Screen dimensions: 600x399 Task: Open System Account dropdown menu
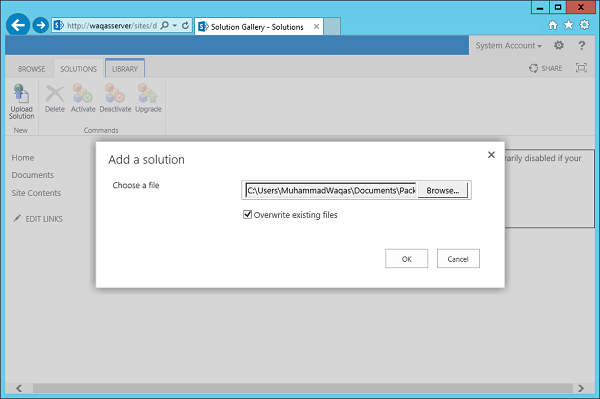(x=509, y=46)
